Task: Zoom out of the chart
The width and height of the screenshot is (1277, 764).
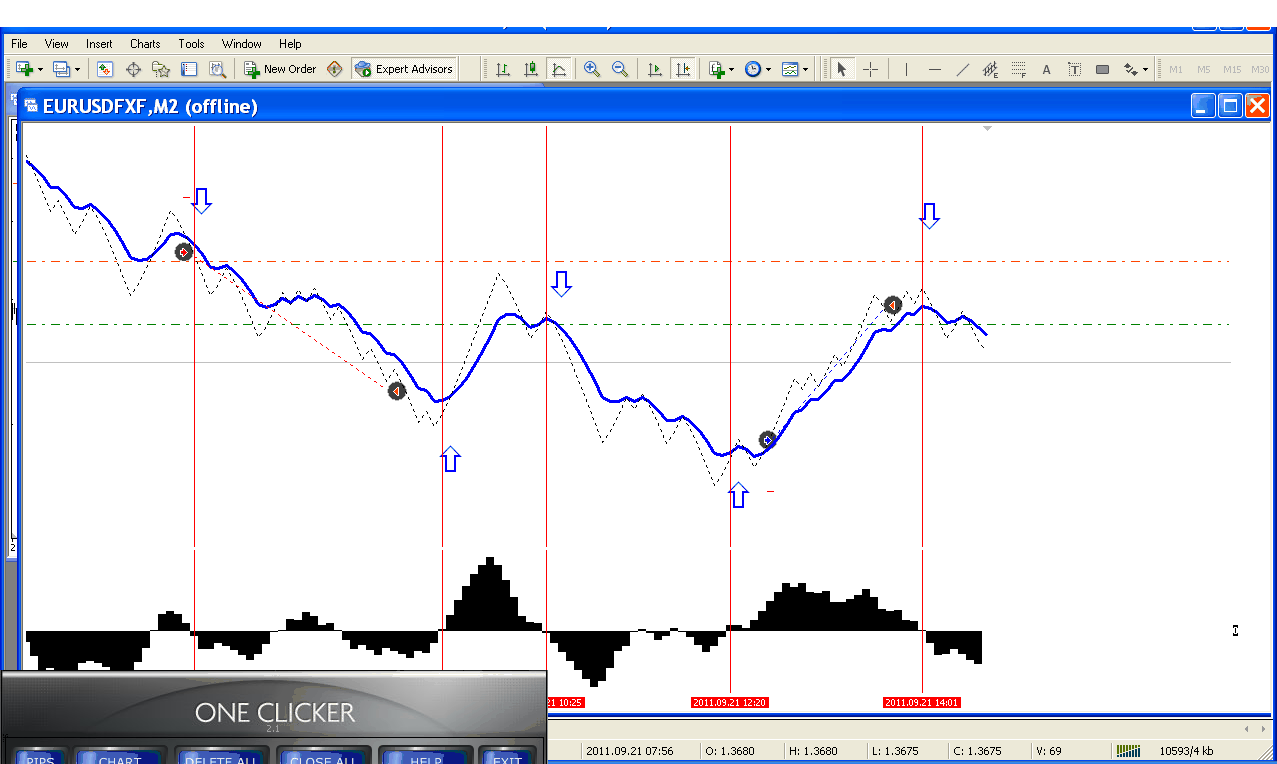Action: coord(620,69)
